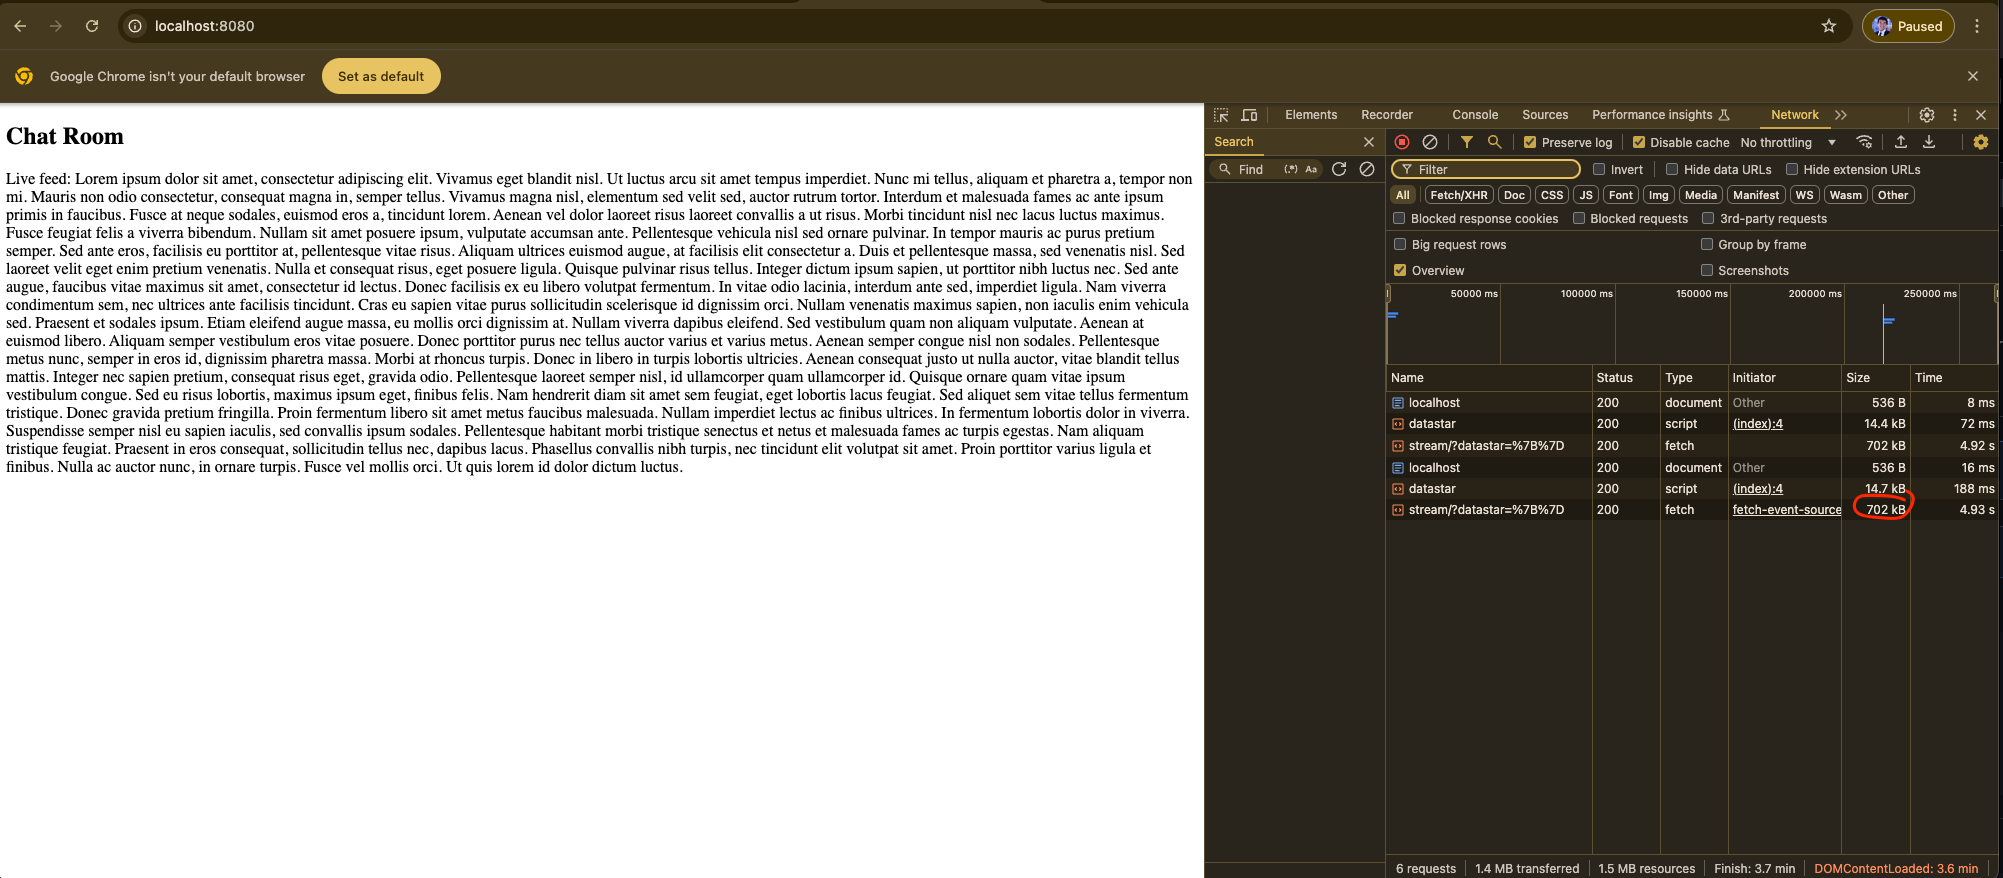Select the last stream/?datastar request row
The image size is (2003, 878).
click(x=1692, y=510)
